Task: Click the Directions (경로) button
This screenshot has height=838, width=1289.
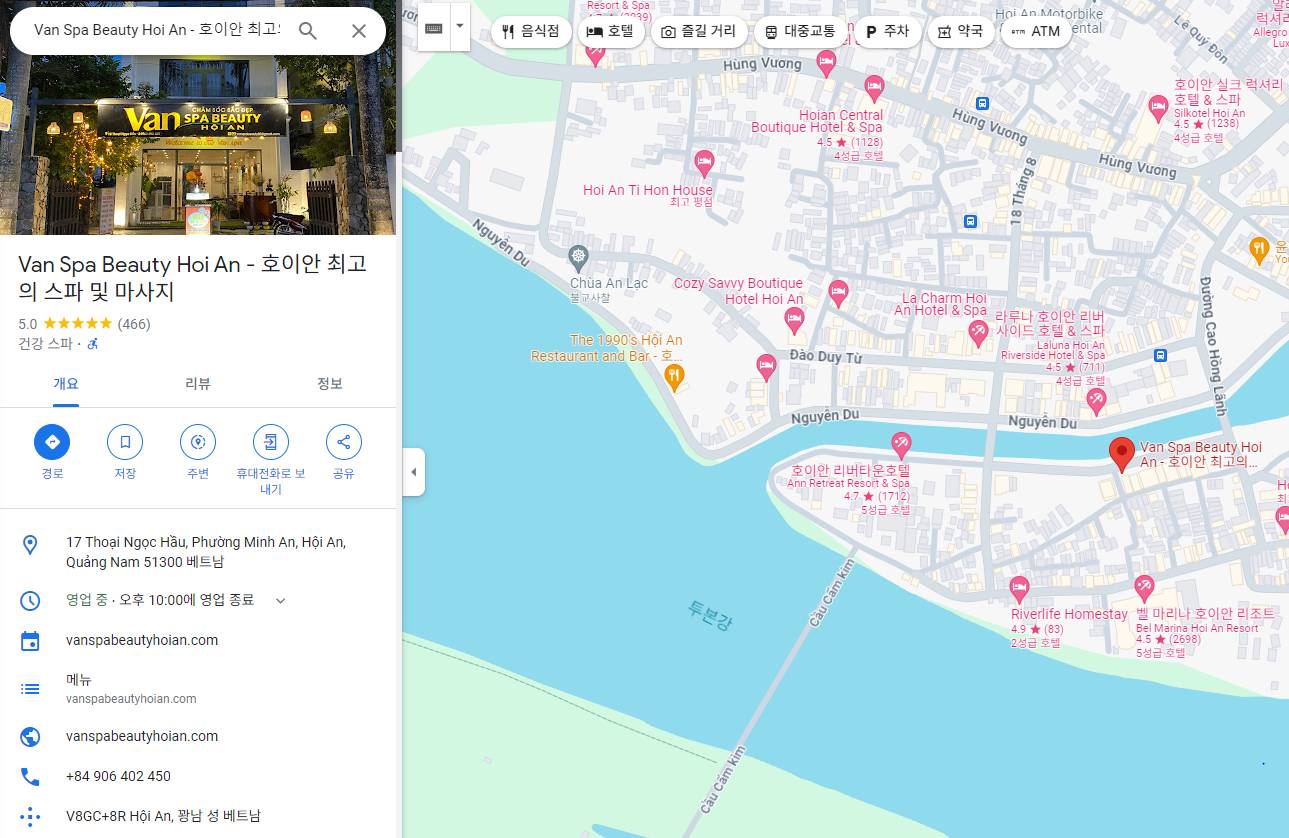Action: (x=52, y=442)
